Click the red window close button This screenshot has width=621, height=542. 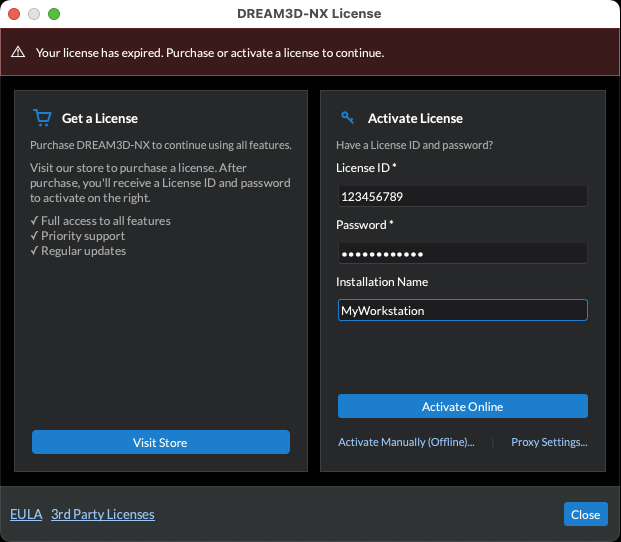coord(14,14)
